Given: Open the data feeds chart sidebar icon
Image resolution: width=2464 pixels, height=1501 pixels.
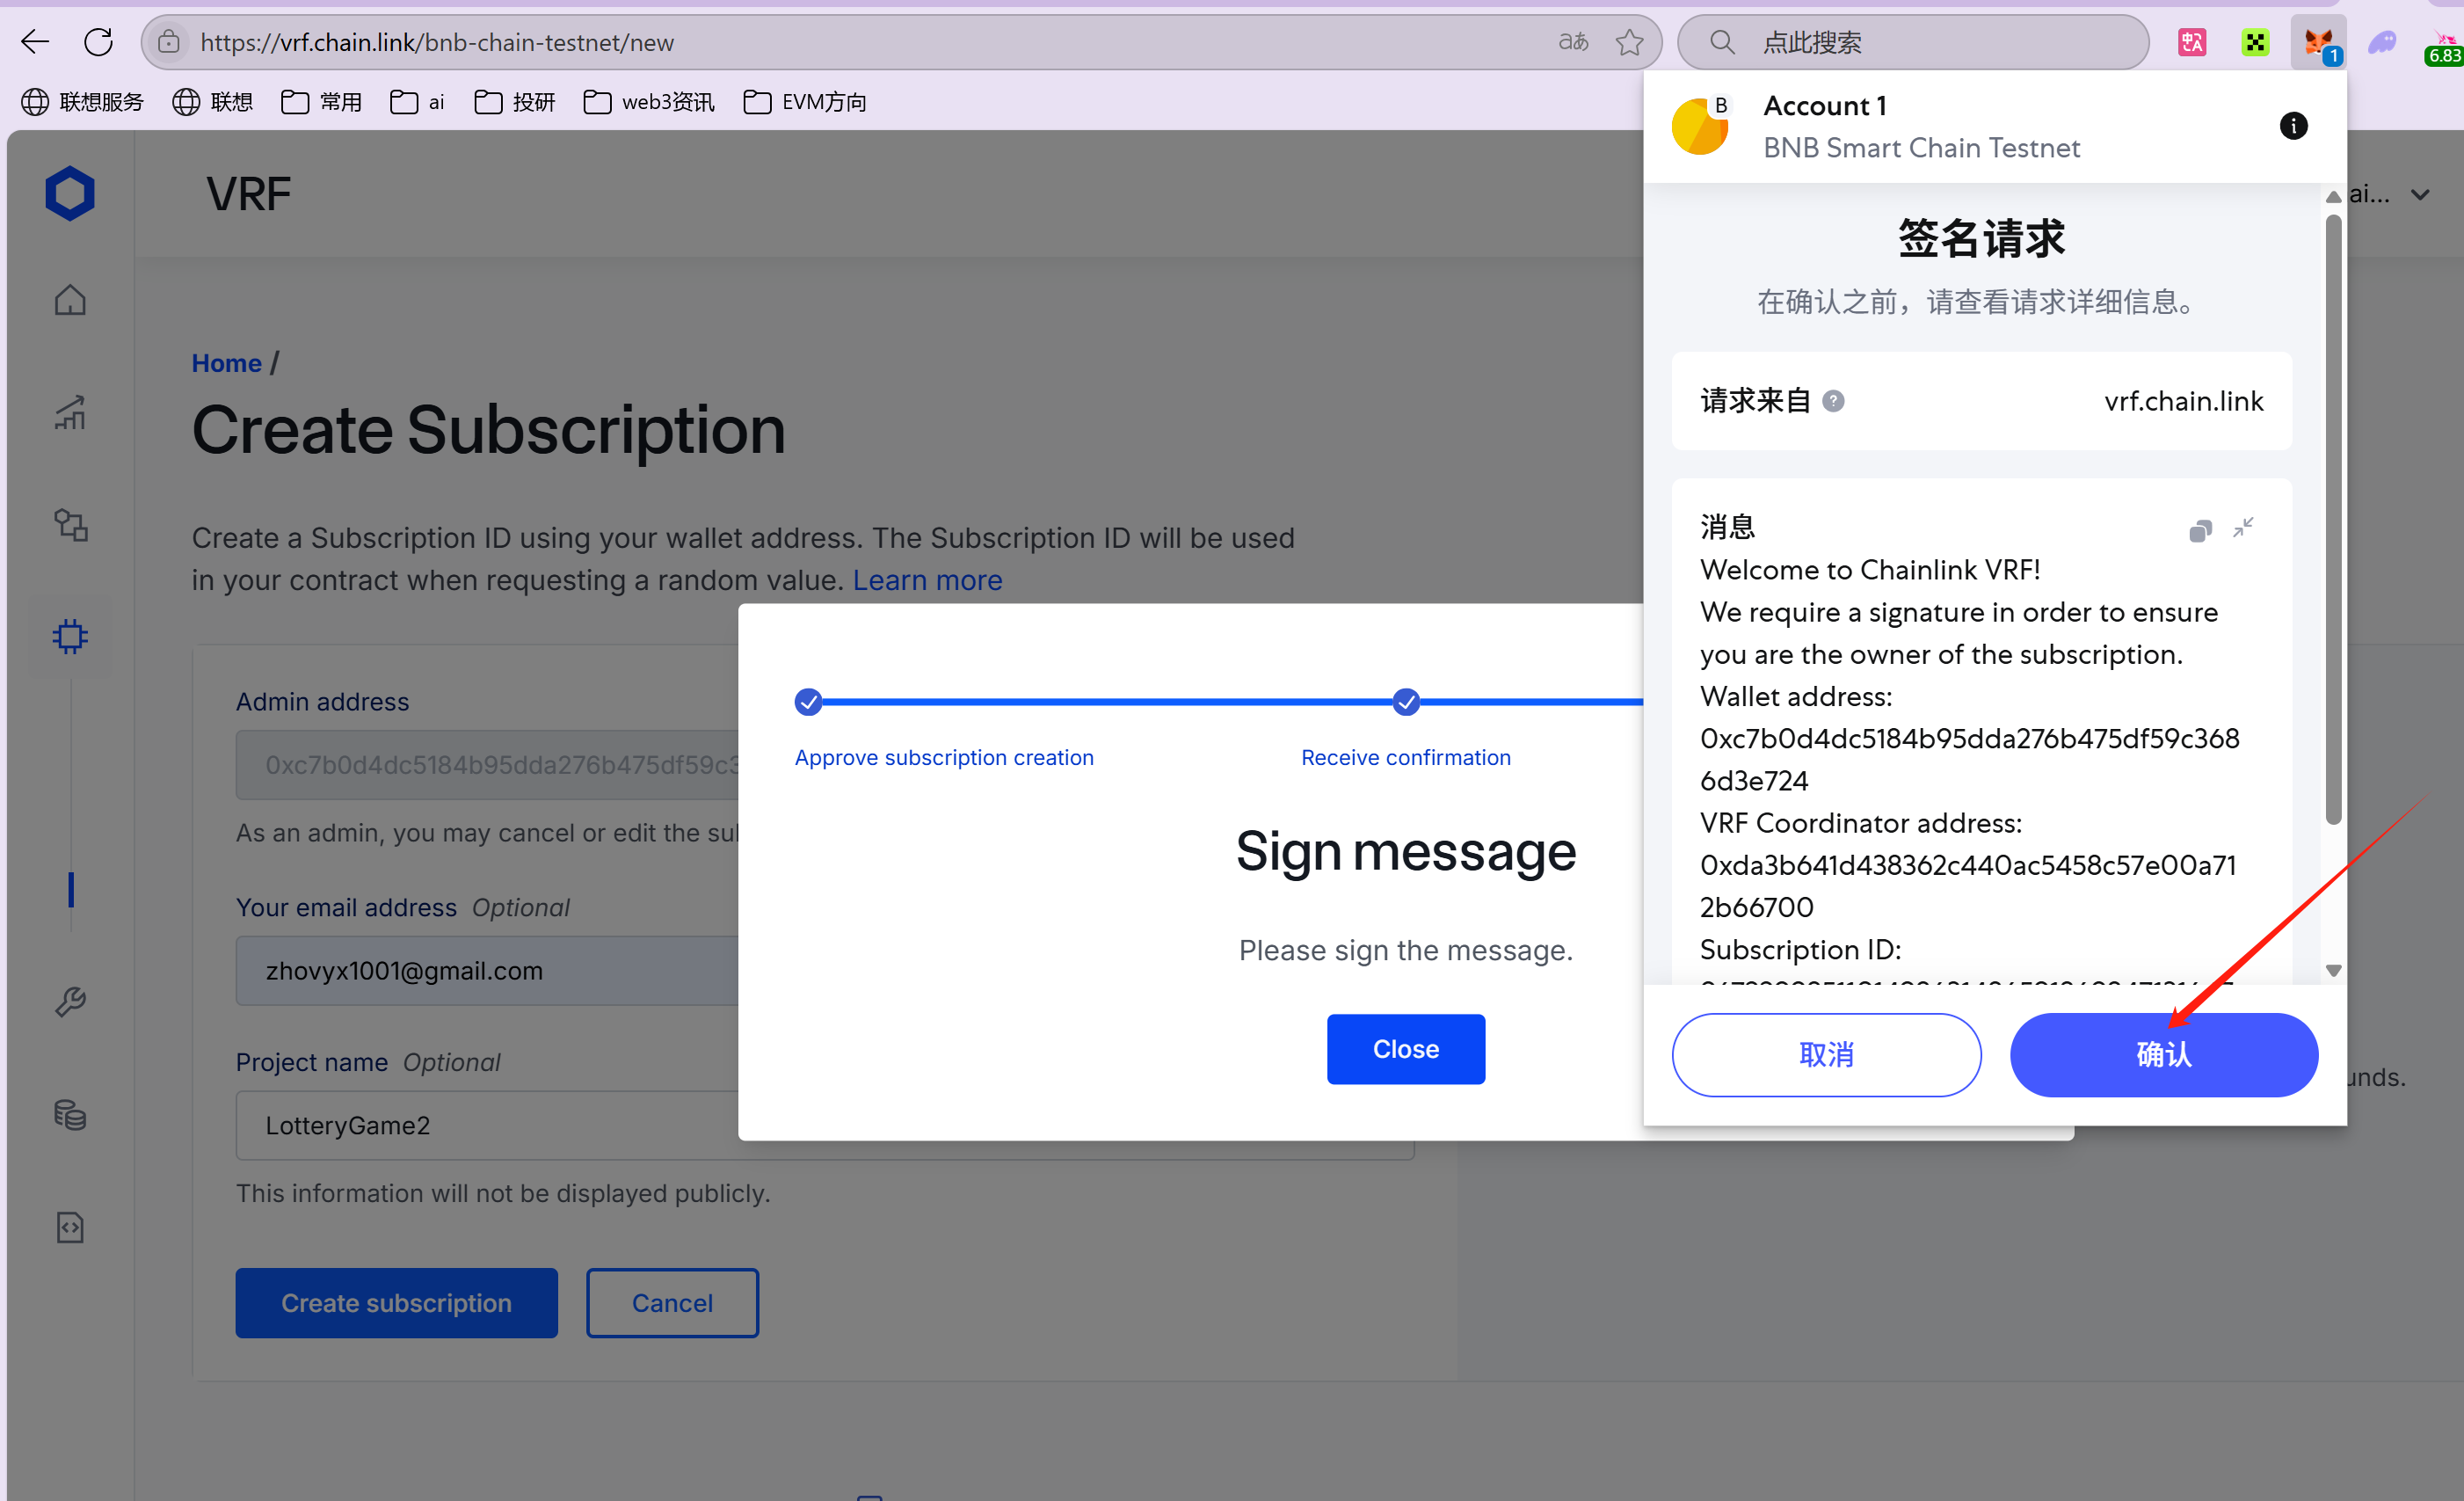Looking at the screenshot, I should pos(70,413).
